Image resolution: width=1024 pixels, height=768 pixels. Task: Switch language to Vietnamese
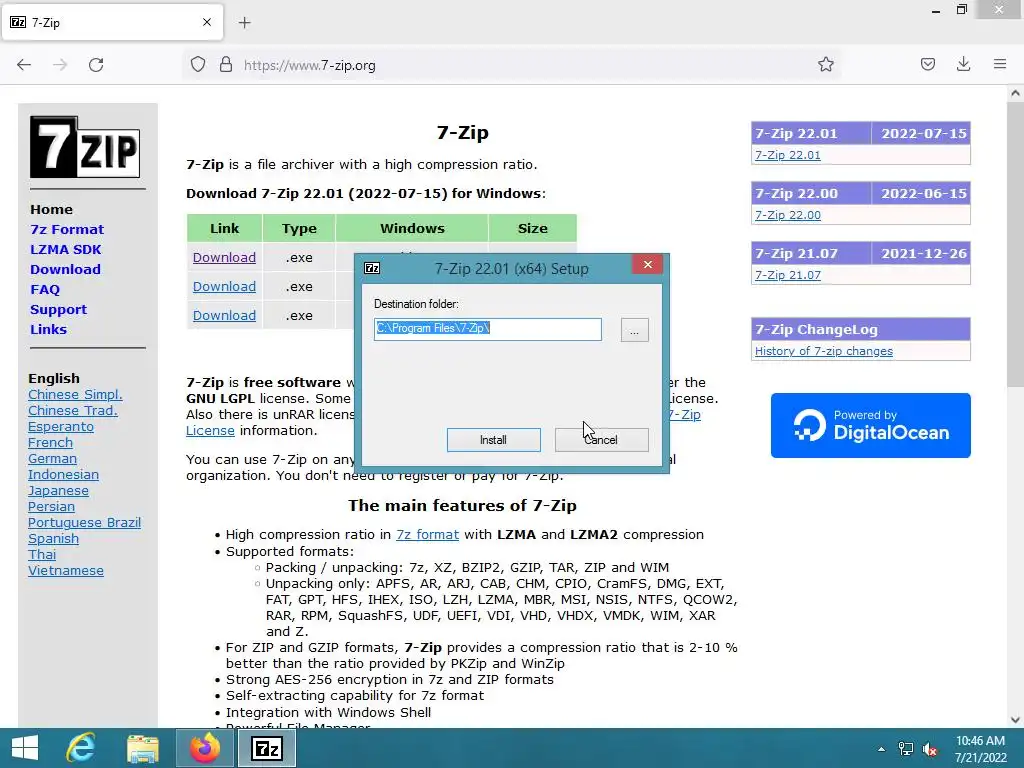[66, 571]
